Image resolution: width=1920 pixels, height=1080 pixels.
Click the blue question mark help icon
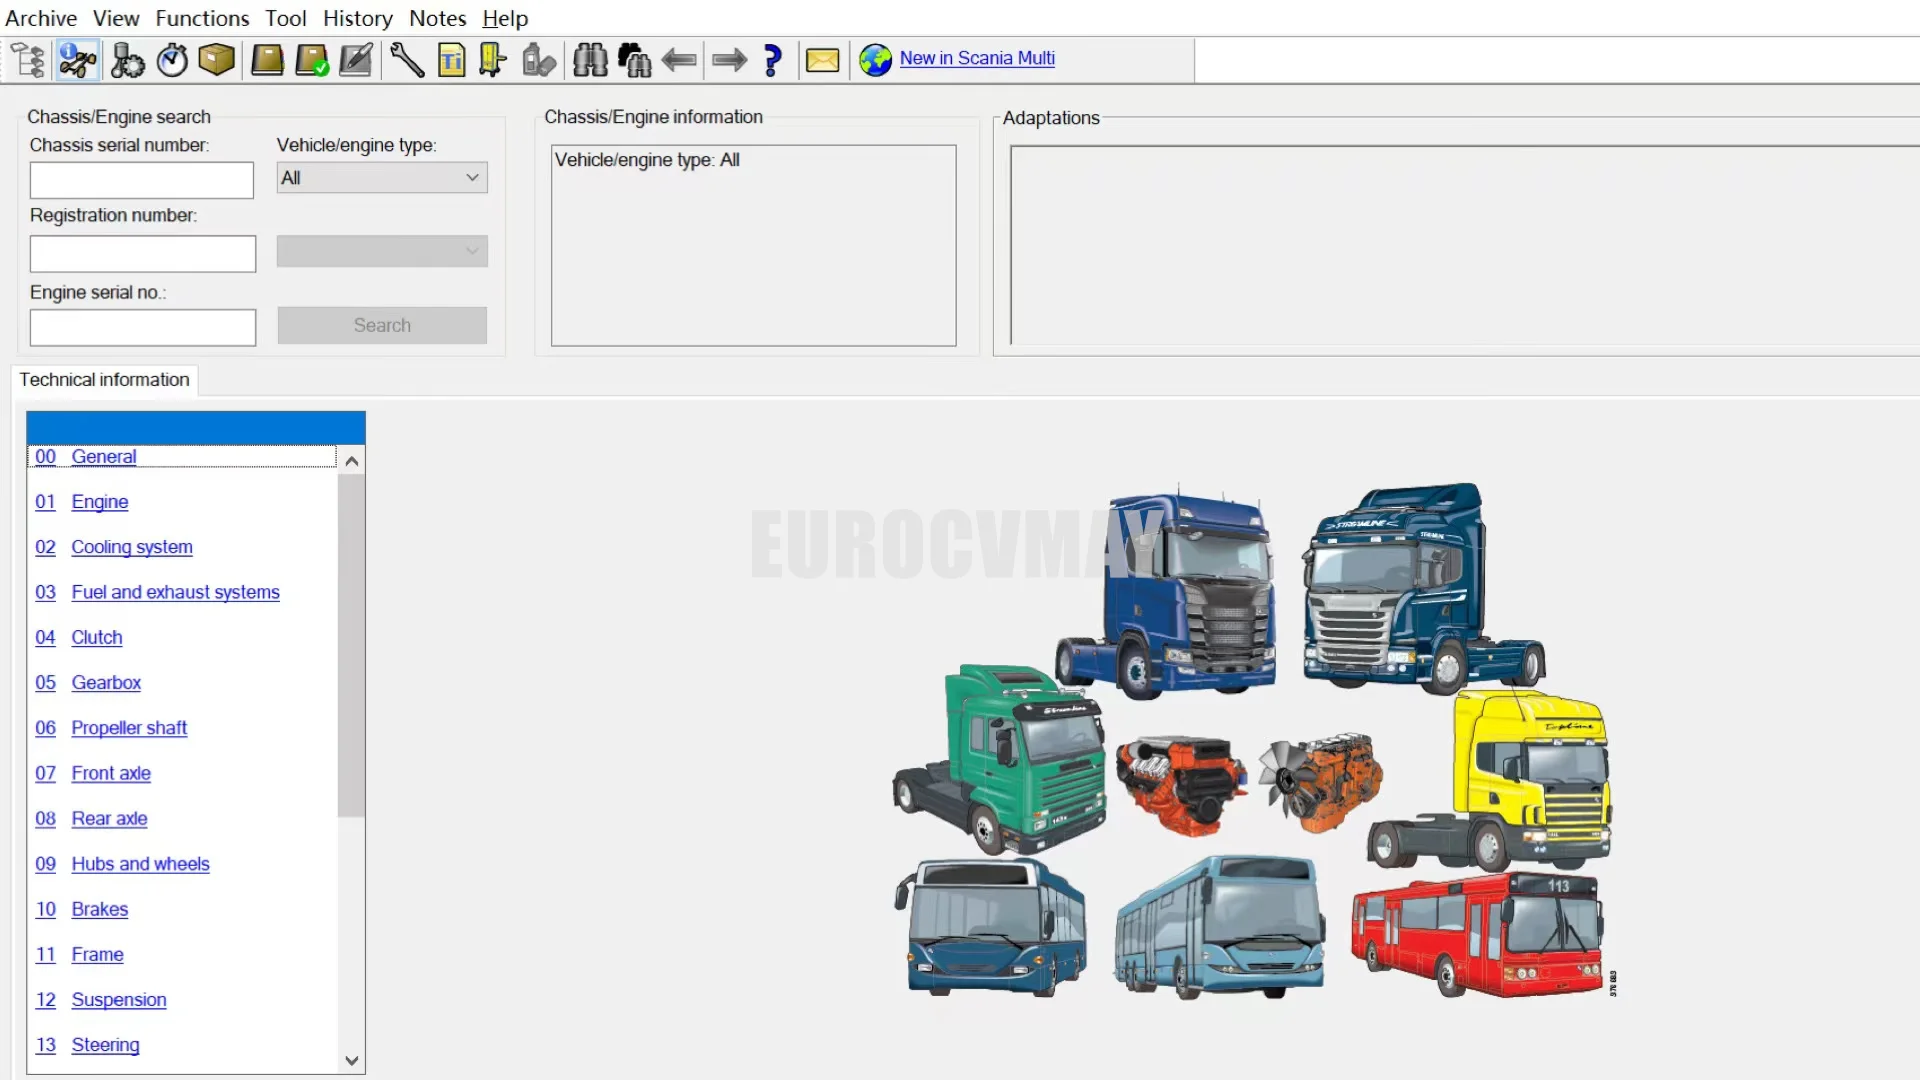pos(772,60)
